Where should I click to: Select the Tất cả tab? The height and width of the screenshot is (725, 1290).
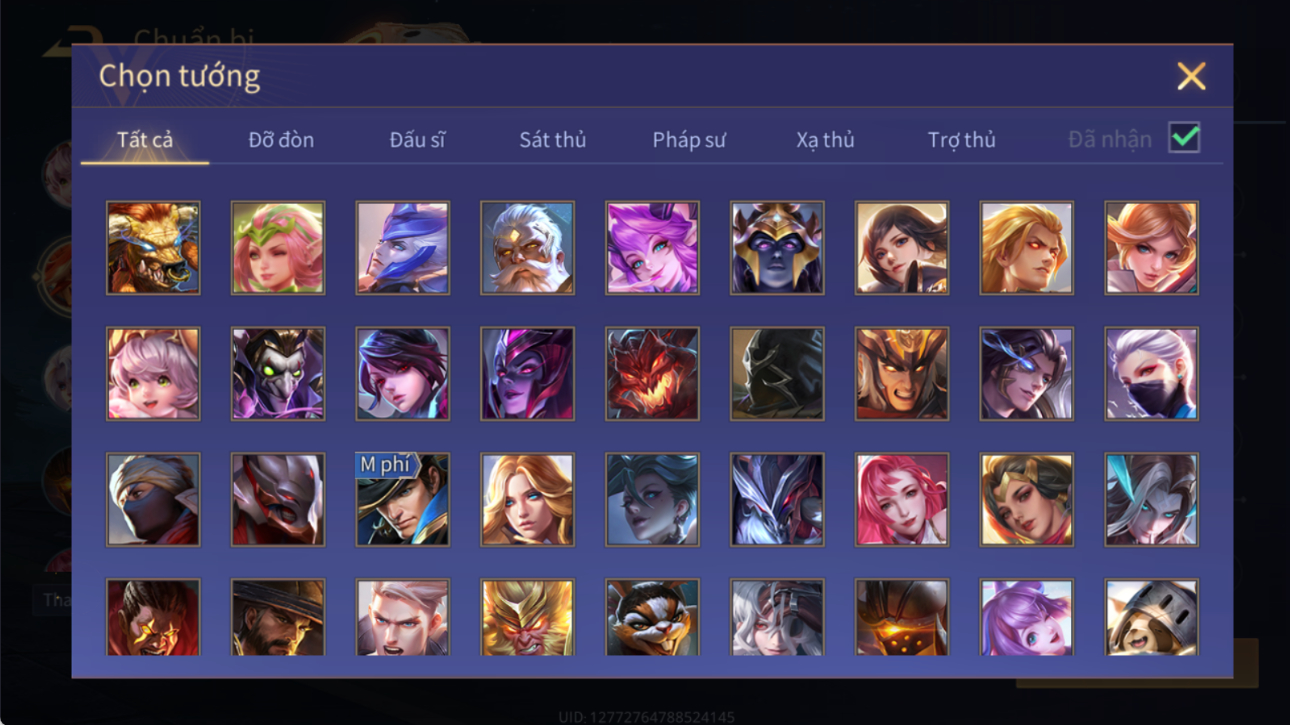coord(145,140)
